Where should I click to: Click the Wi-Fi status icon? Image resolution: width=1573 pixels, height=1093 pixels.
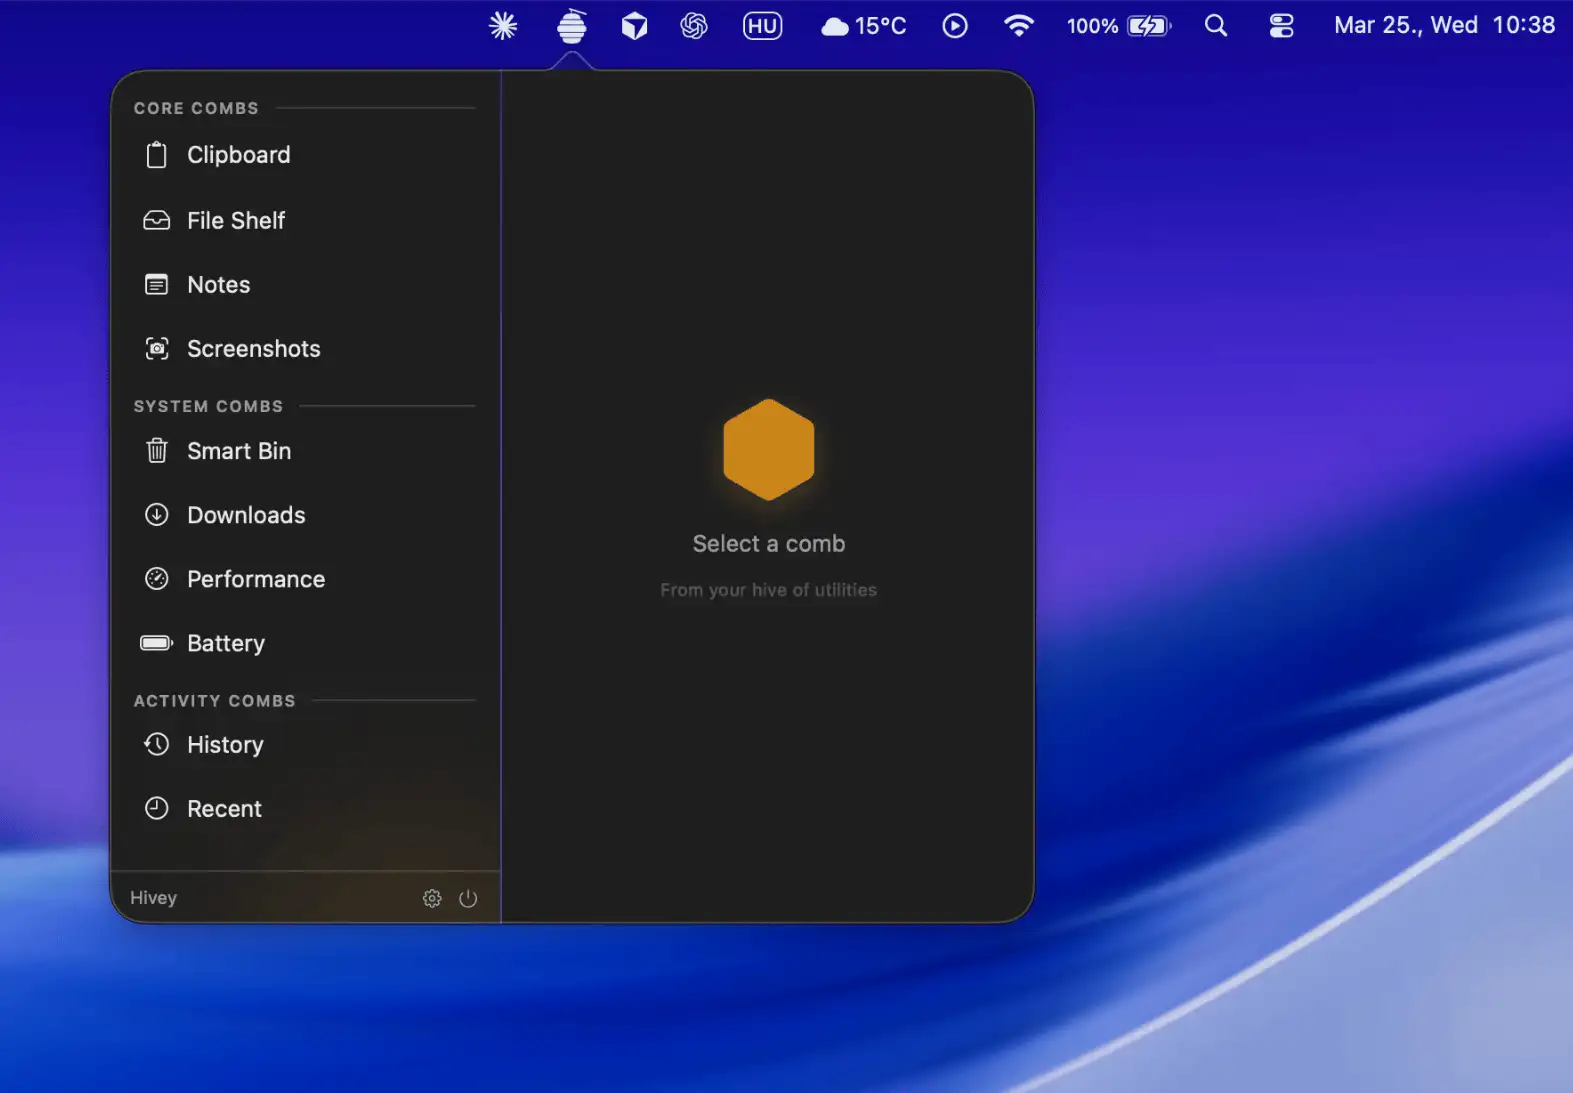point(1018,26)
